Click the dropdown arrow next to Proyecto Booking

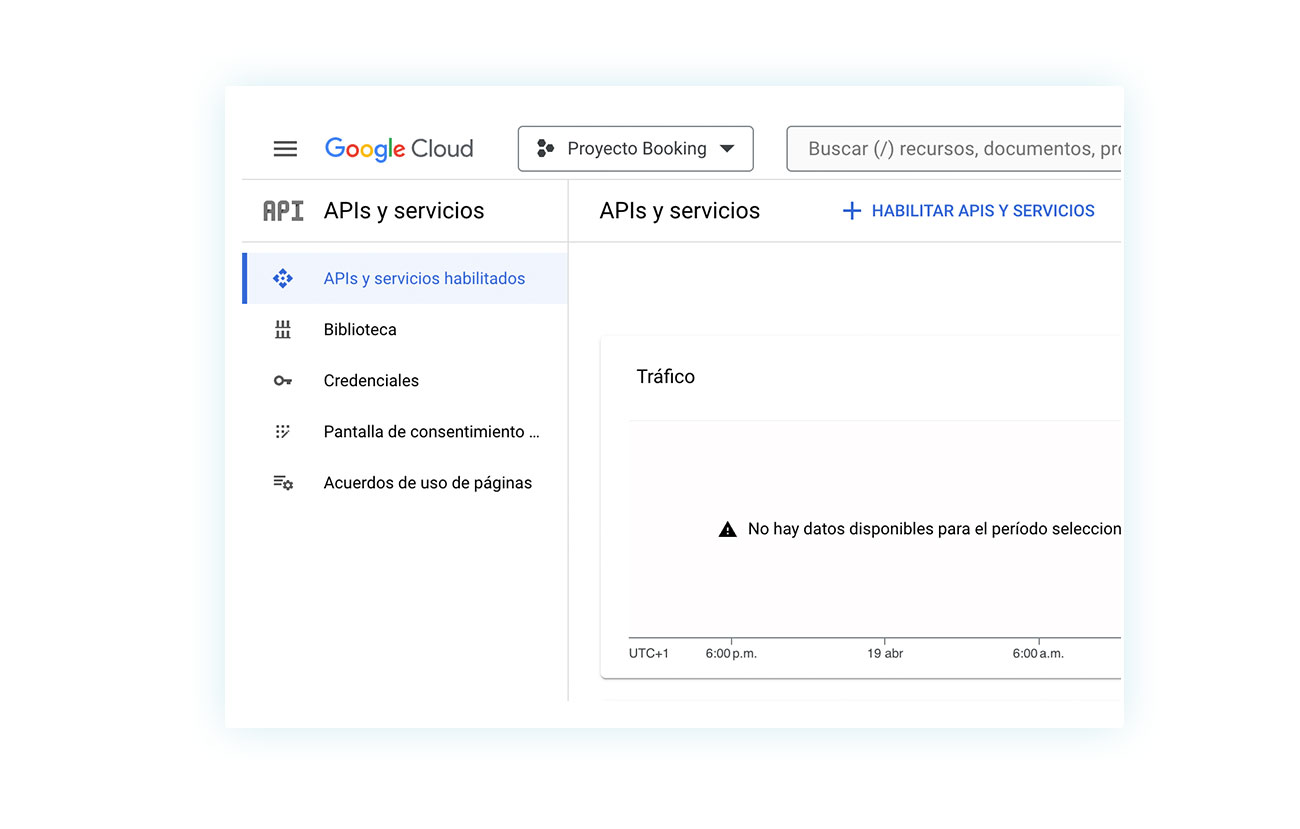pyautogui.click(x=727, y=149)
